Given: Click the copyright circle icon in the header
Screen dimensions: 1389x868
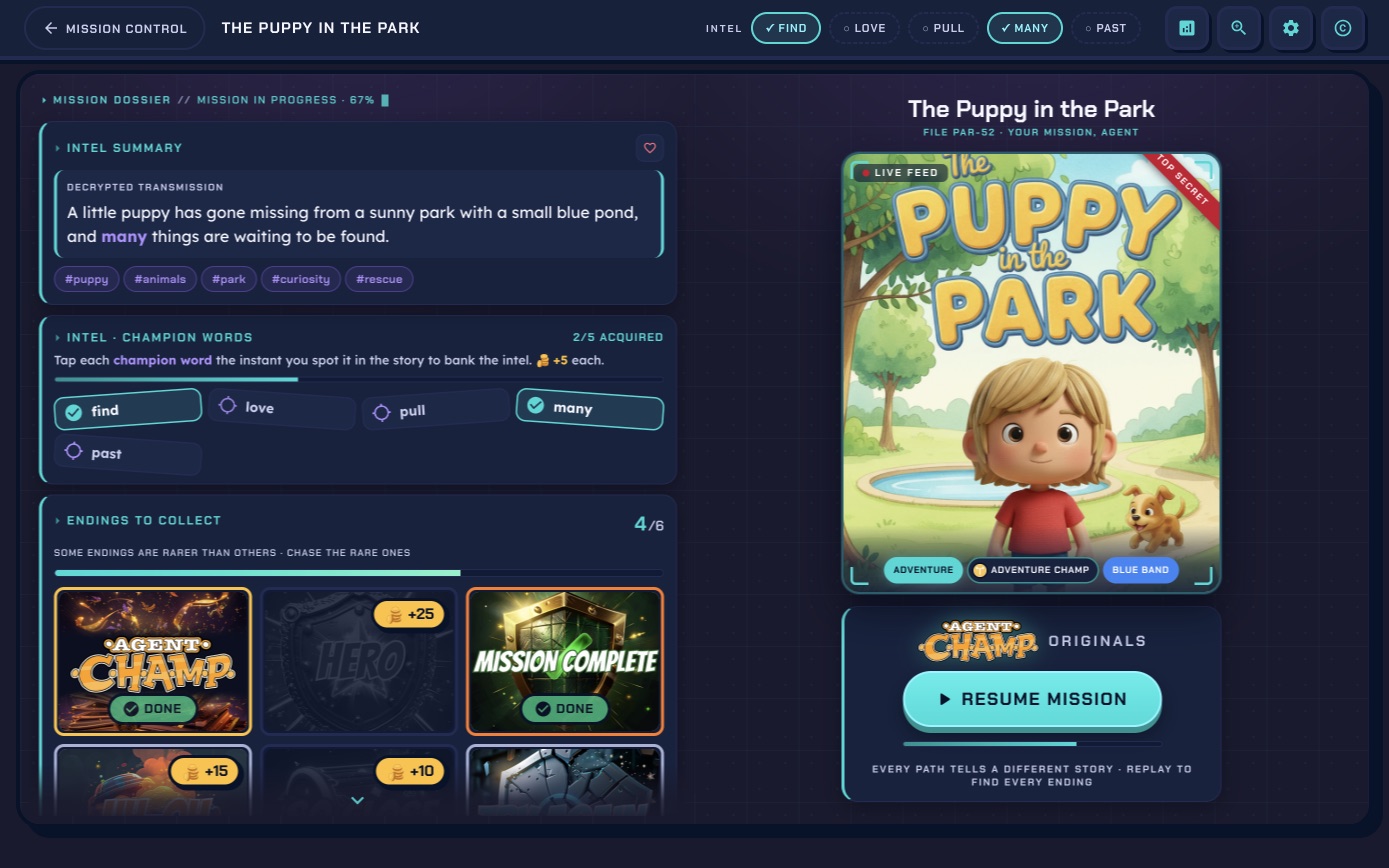Looking at the screenshot, I should [1343, 28].
